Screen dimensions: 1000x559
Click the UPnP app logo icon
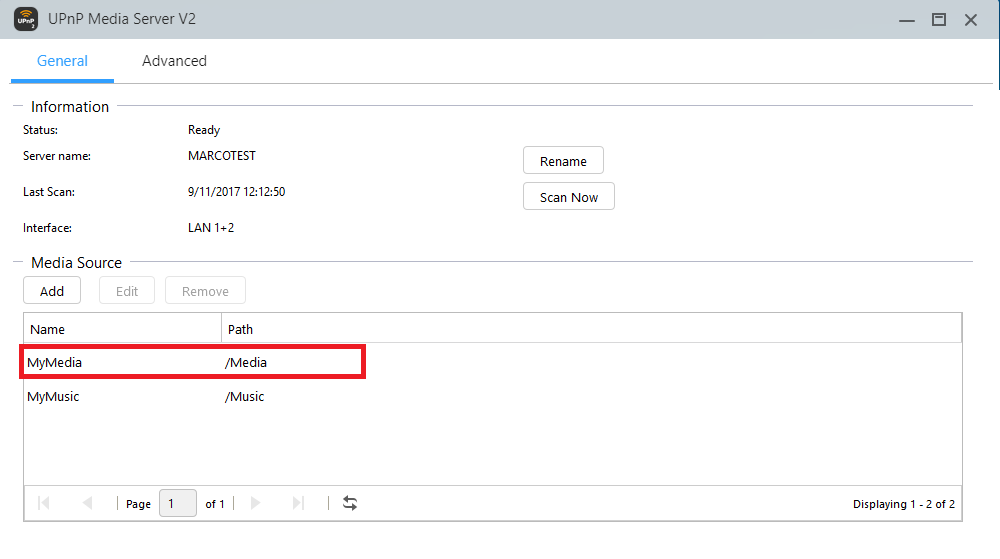point(26,19)
